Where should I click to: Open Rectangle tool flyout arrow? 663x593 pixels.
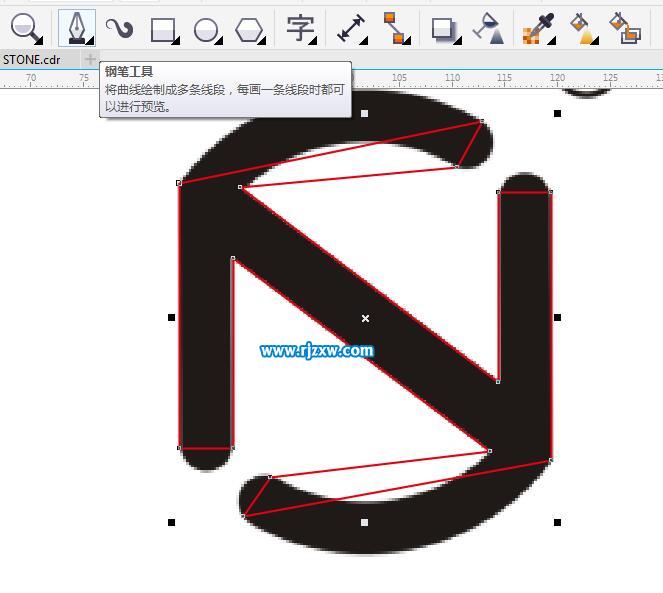point(176,41)
